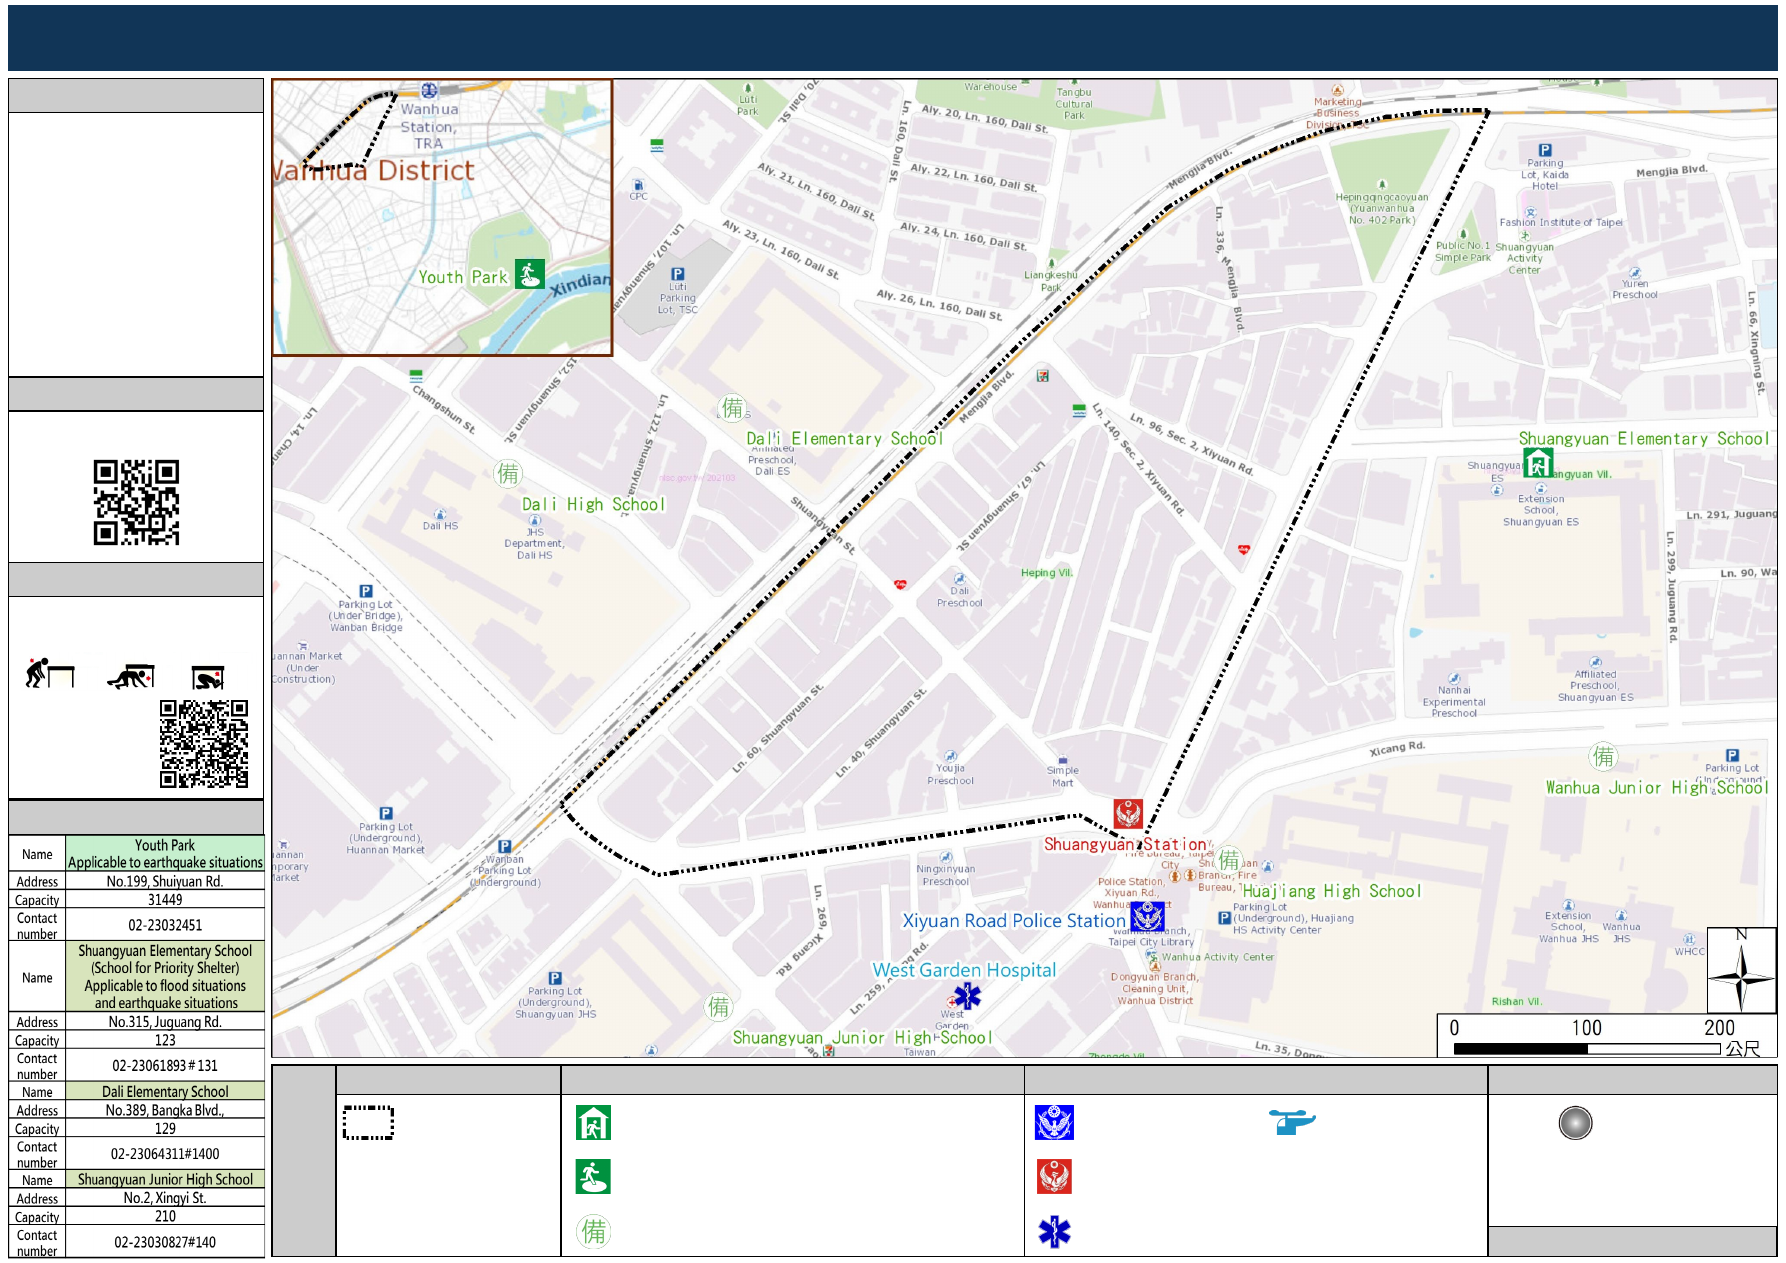Click the contact number '02-23032451'

click(x=165, y=925)
